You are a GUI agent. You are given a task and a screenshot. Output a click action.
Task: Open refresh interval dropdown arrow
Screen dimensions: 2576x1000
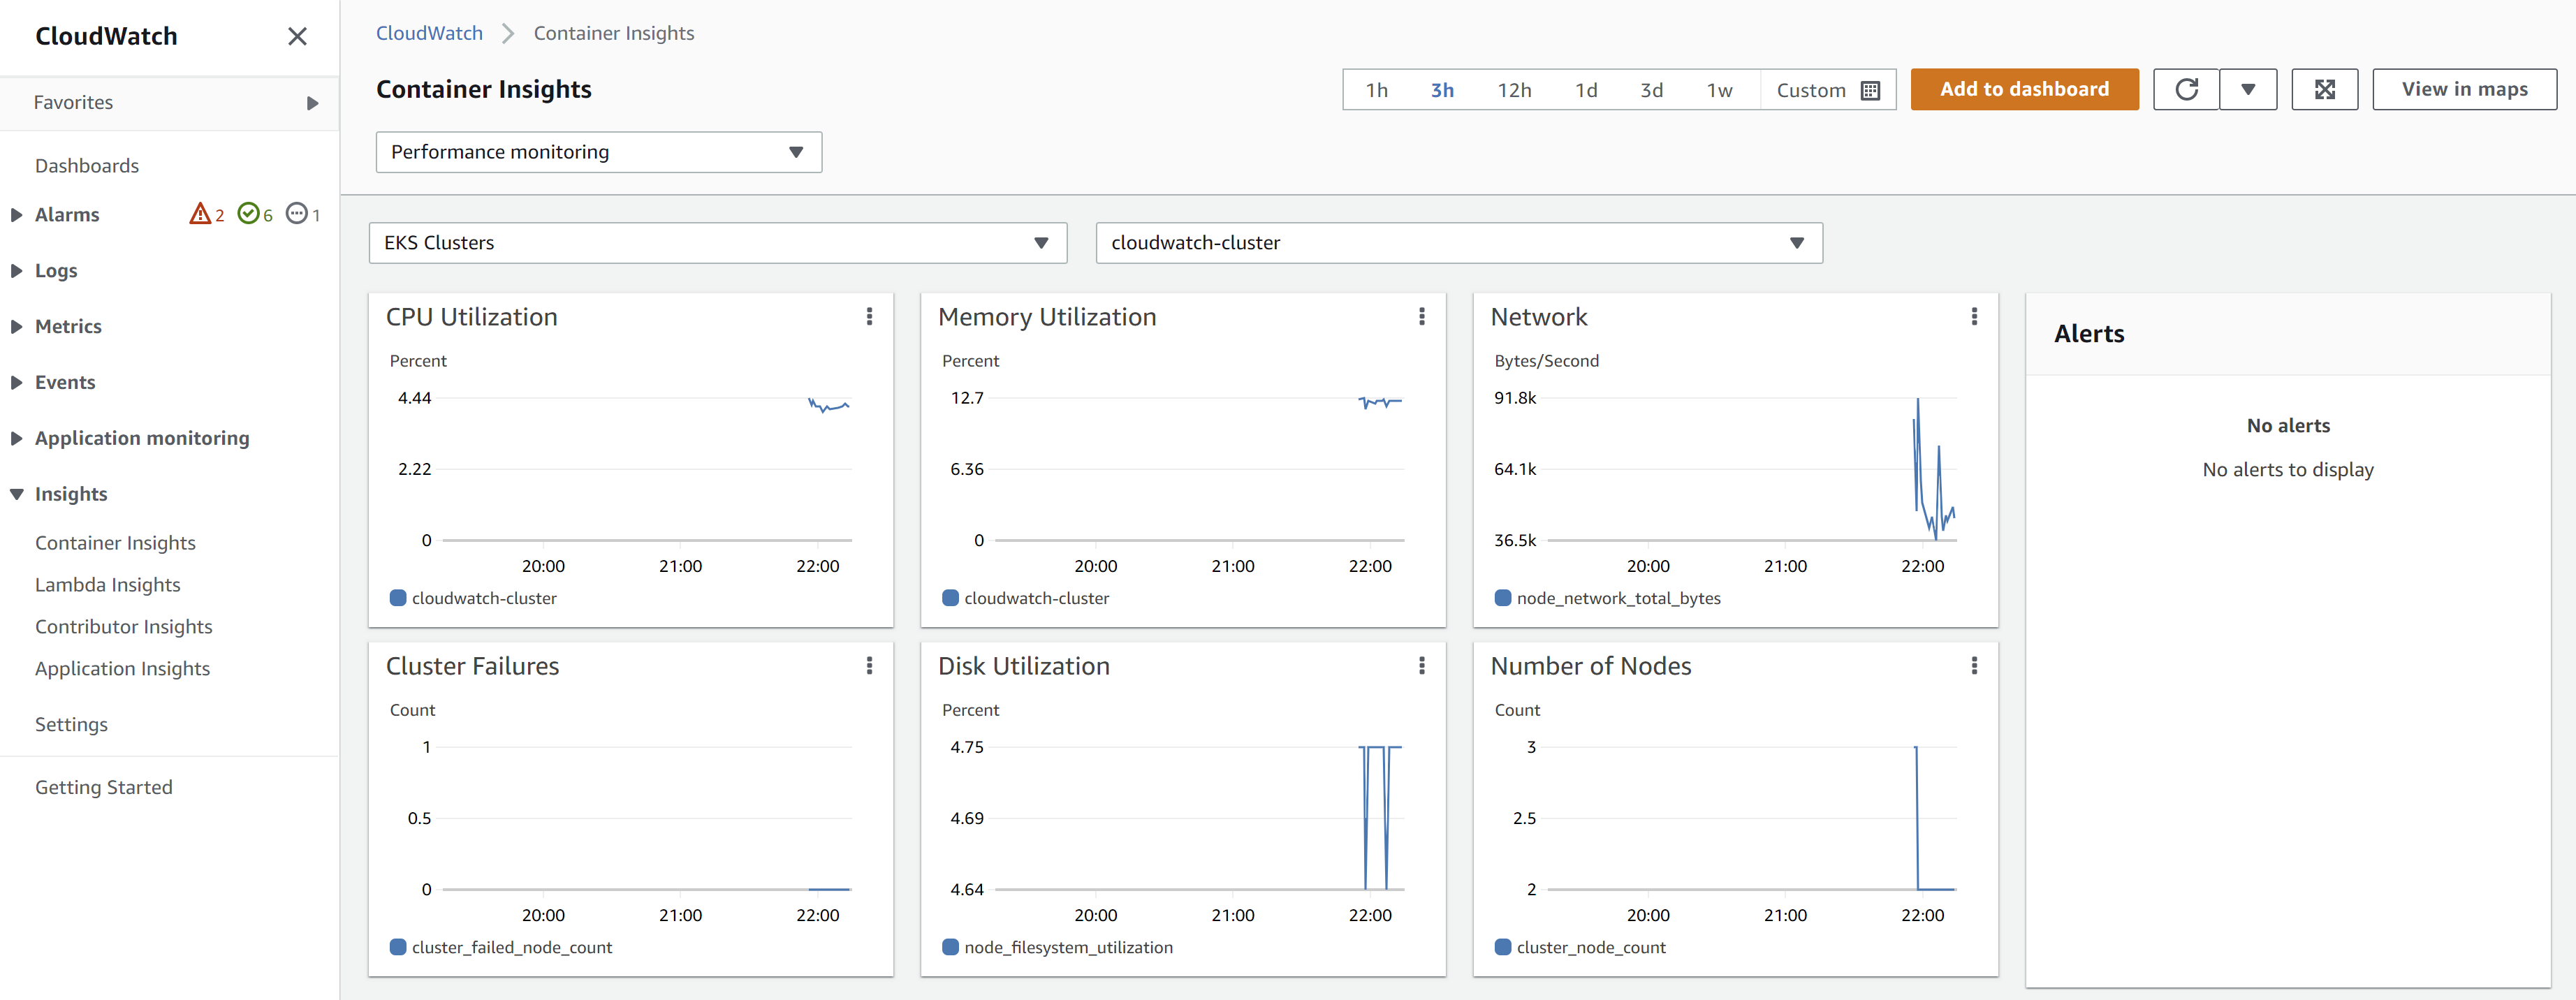2248,90
